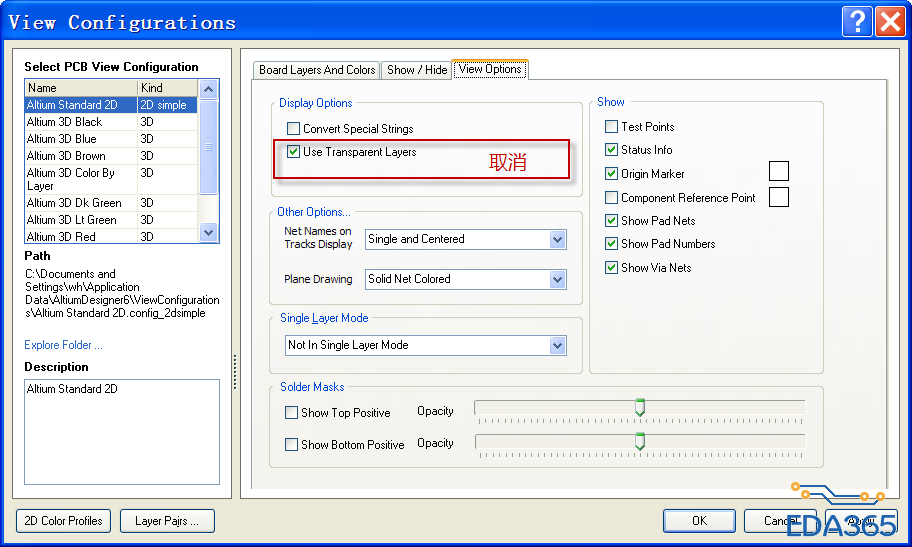Select Altium 3D Blue configuration
This screenshot has width=912, height=547.
coord(111,138)
